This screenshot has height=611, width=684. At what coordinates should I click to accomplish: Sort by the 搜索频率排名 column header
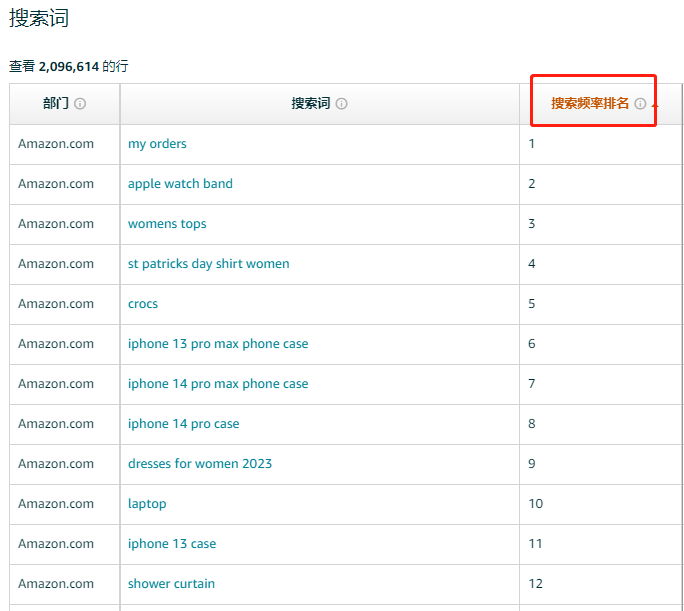[x=590, y=103]
